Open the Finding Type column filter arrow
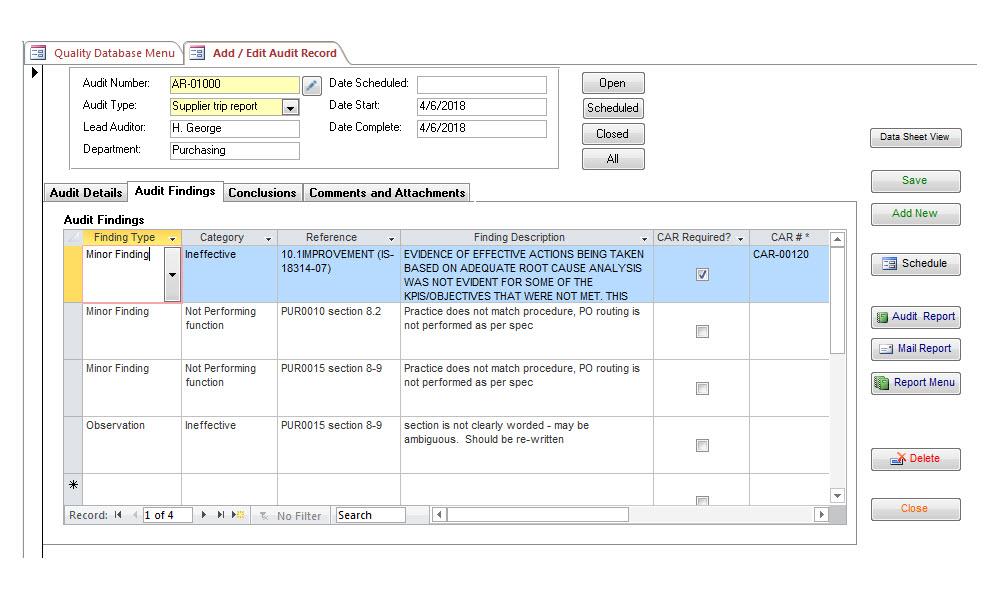 (172, 238)
